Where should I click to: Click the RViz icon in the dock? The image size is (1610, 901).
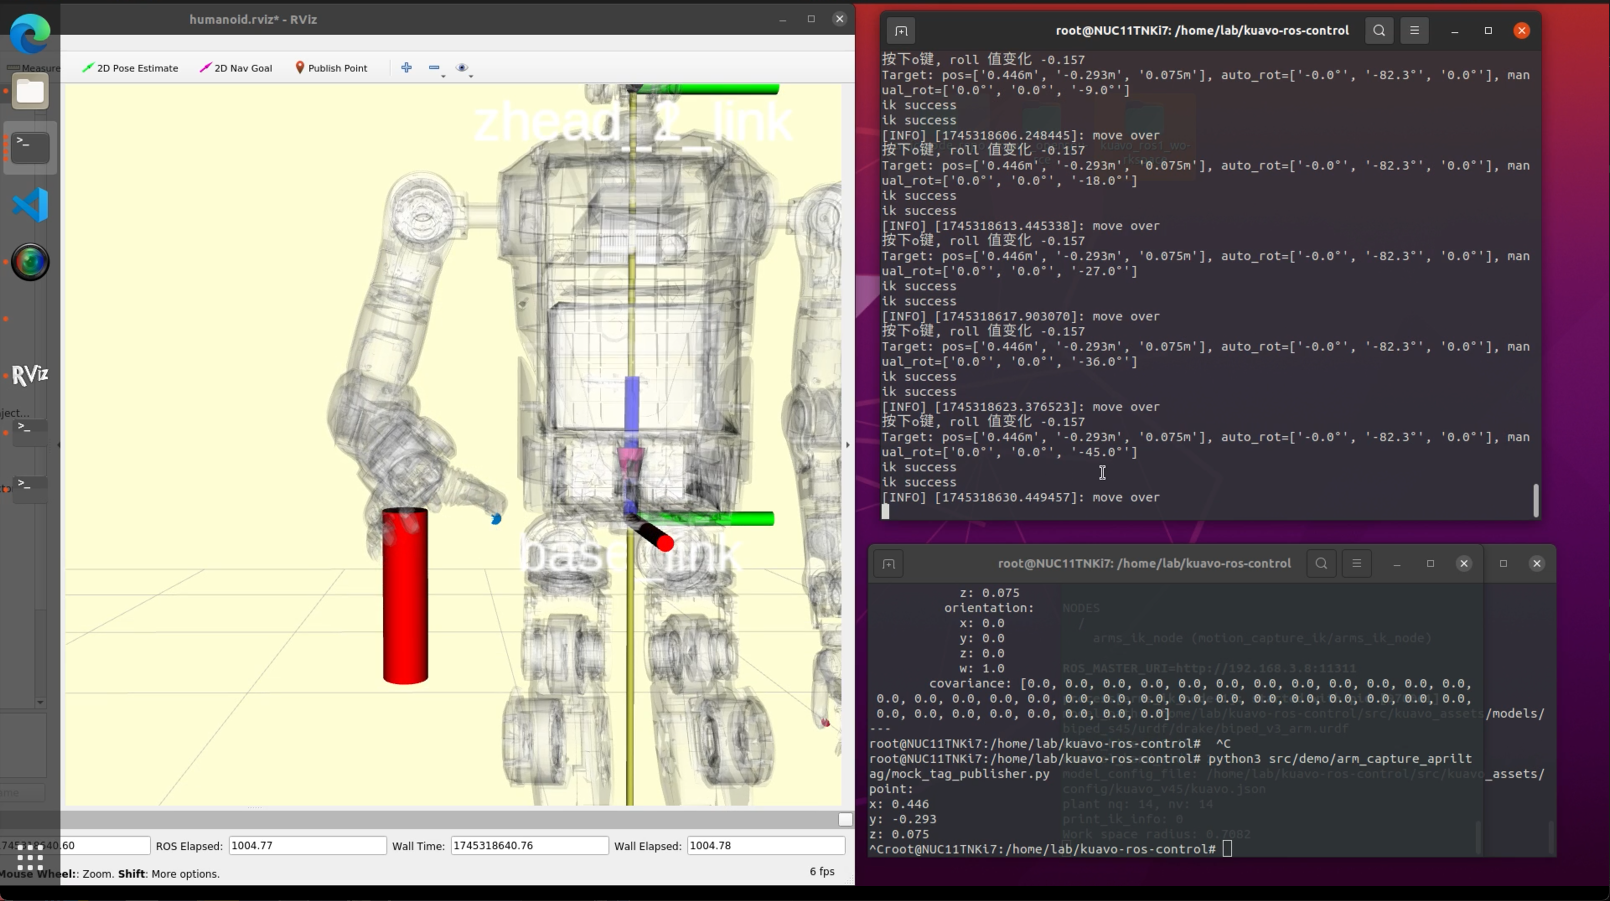[30, 375]
